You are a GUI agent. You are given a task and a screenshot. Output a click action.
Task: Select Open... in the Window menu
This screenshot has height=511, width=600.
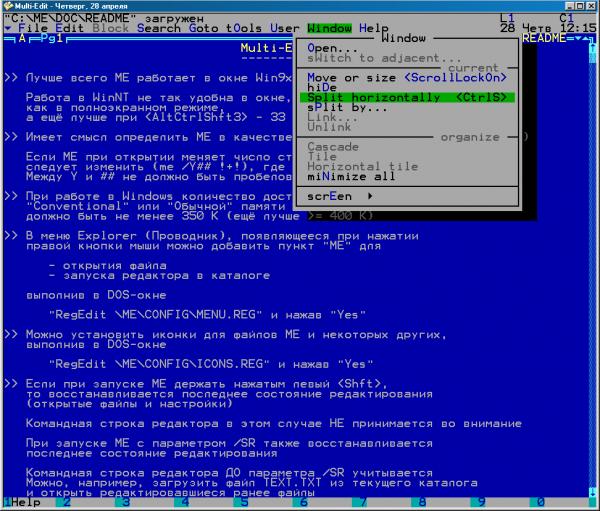[333, 47]
